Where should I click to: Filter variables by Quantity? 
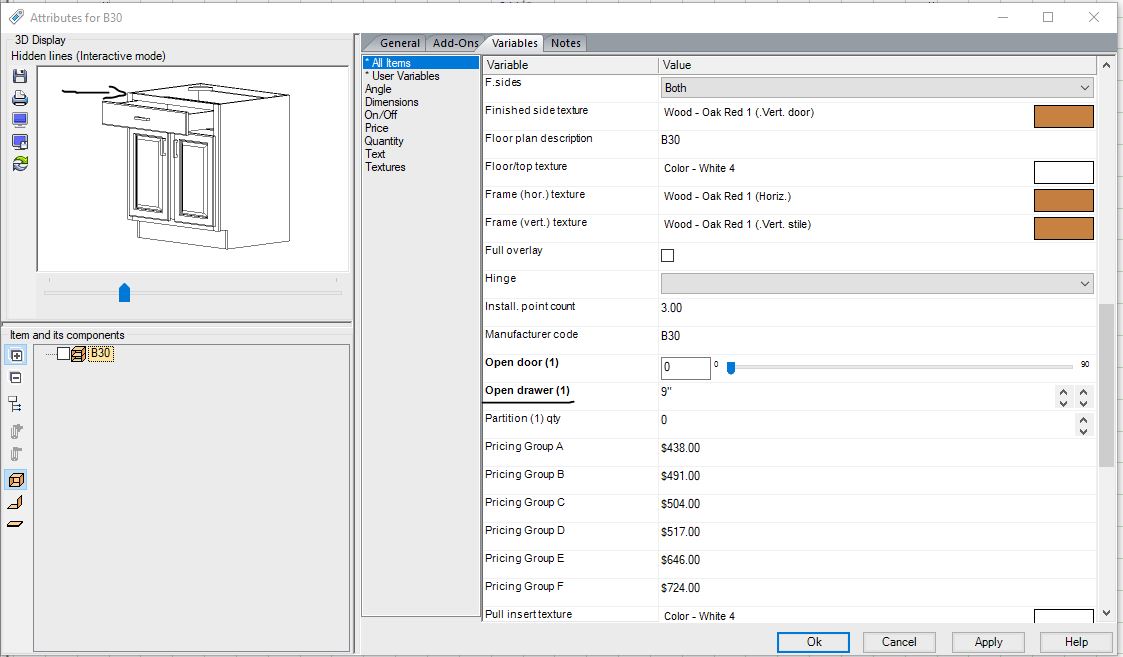[x=384, y=141]
